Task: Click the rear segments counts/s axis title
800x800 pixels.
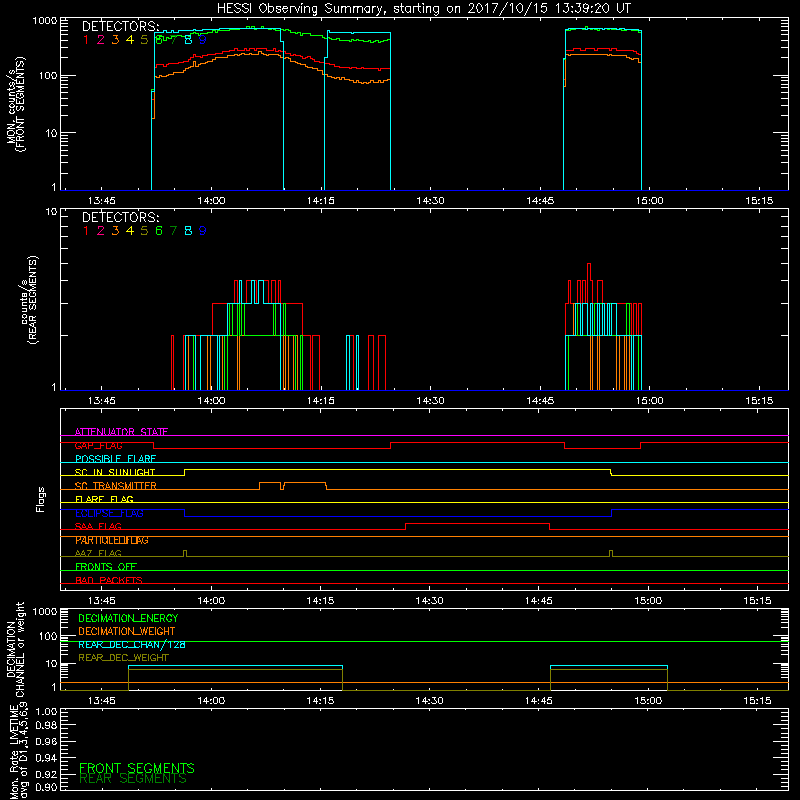Action: coord(30,300)
